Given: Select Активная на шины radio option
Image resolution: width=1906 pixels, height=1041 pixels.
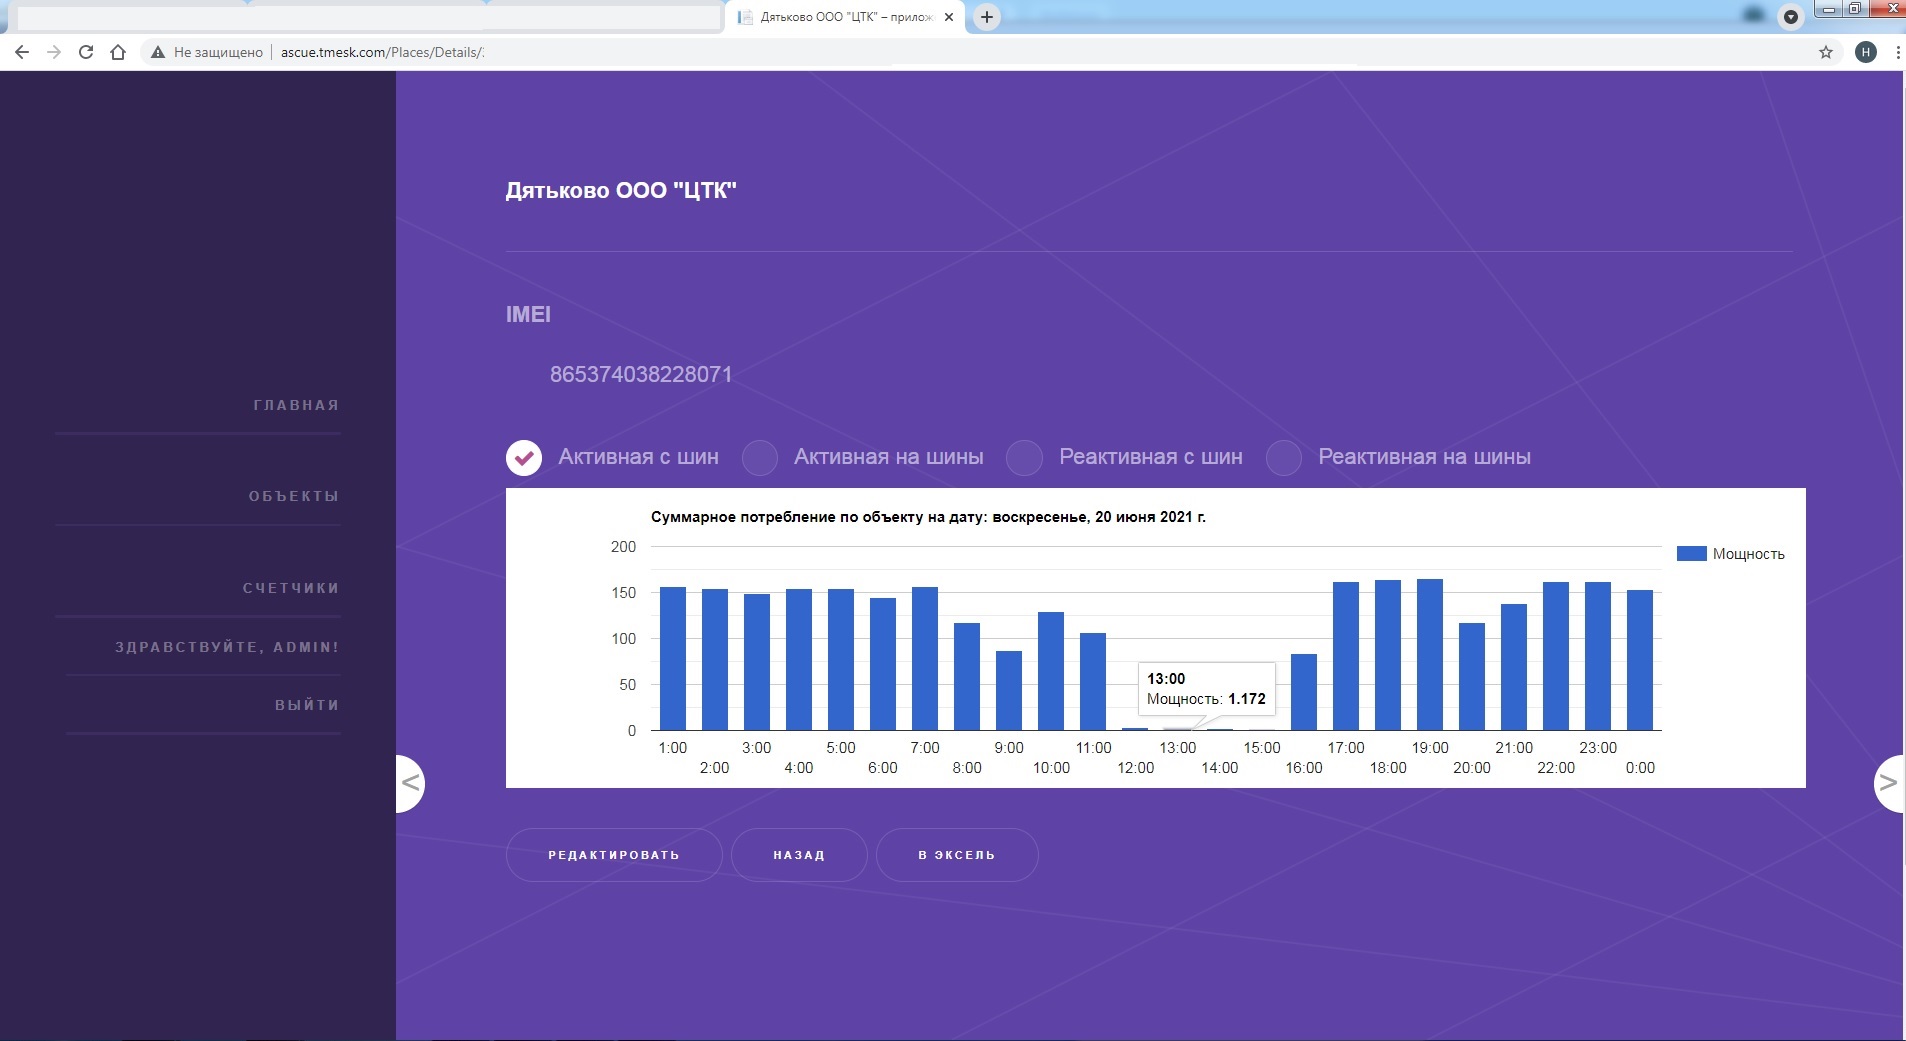Looking at the screenshot, I should click(760, 457).
